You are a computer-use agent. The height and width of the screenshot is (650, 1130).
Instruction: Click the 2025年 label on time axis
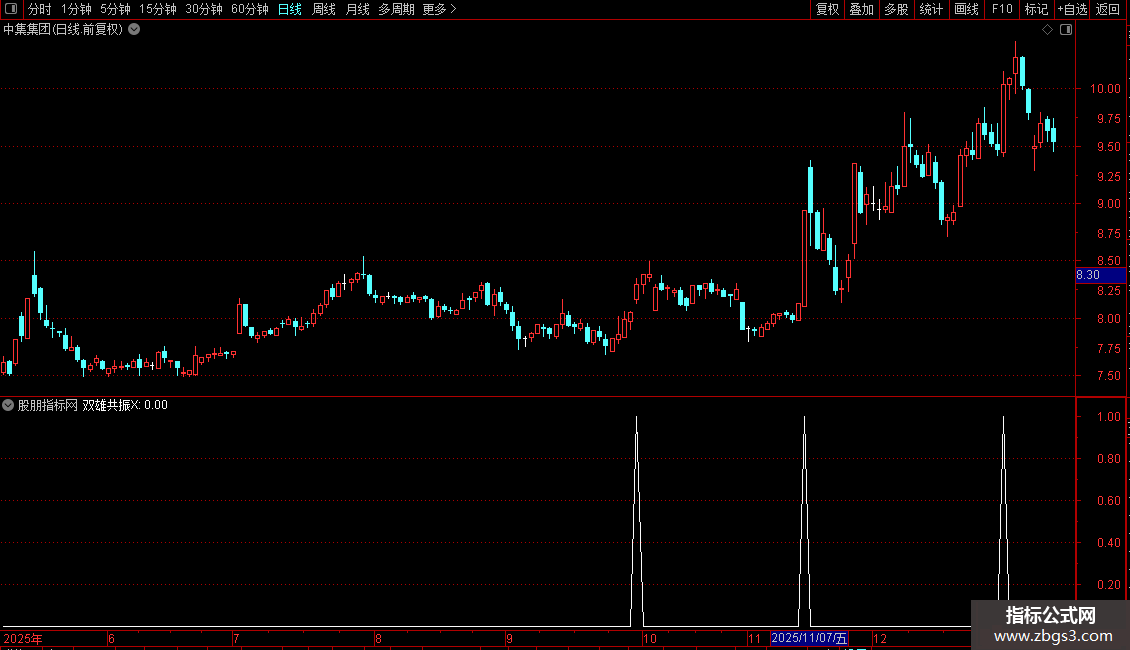[x=23, y=638]
